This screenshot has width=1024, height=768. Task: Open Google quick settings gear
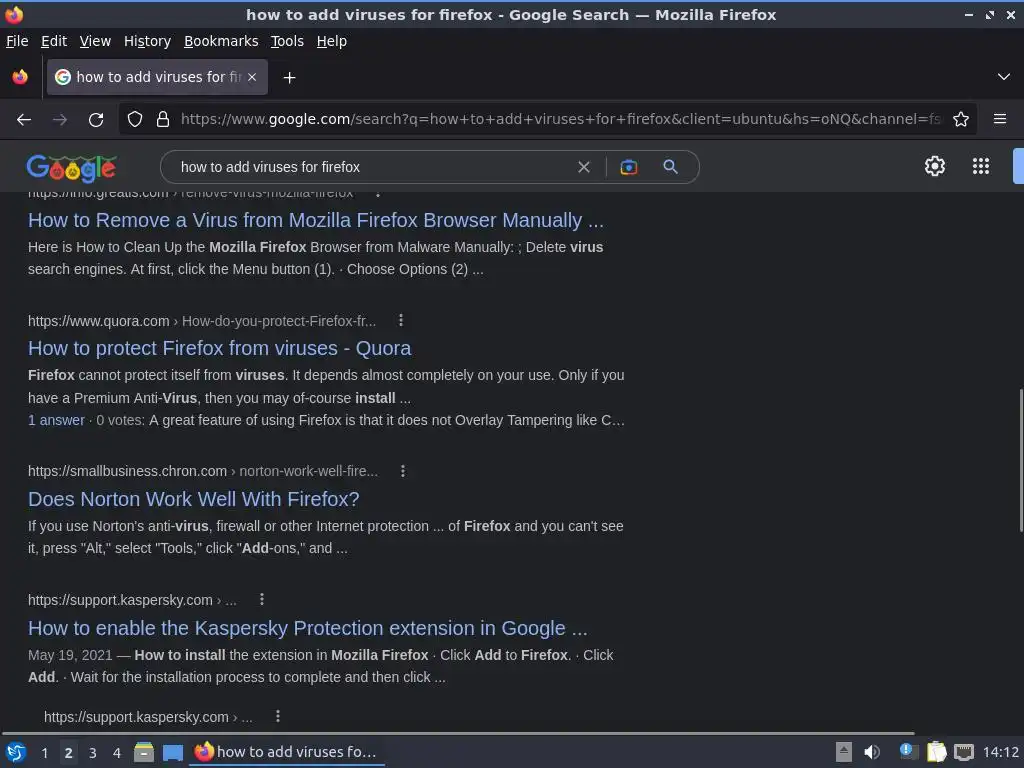click(935, 167)
